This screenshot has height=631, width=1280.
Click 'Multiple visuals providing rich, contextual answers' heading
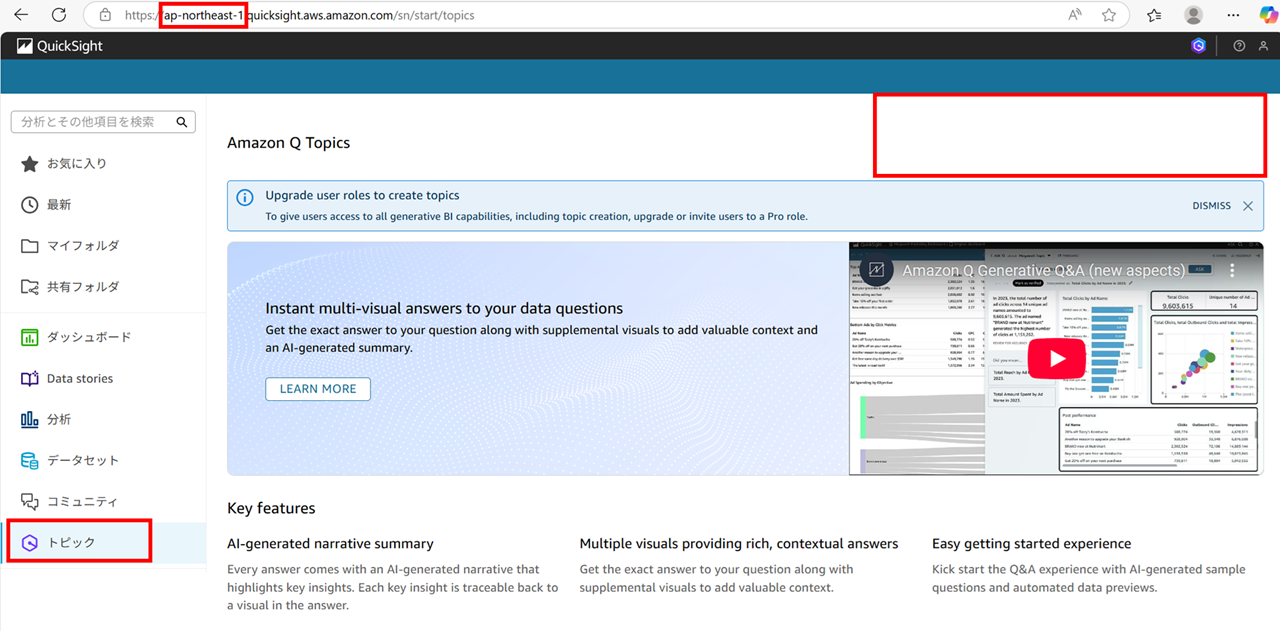(x=739, y=544)
